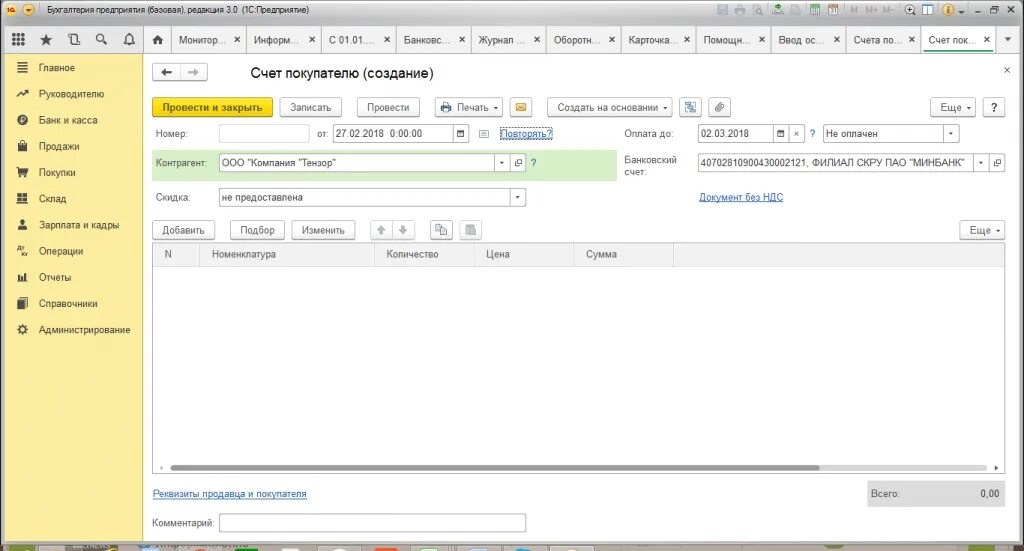This screenshot has height=551, width=1024.
Task: Click horizontal scrollbar of items table
Action: 494,468
